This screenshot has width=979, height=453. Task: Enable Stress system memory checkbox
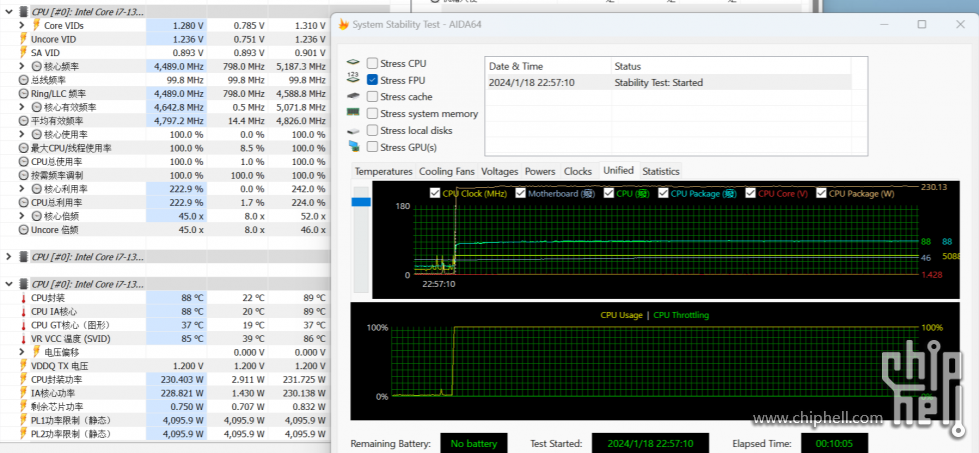pyautogui.click(x=372, y=114)
